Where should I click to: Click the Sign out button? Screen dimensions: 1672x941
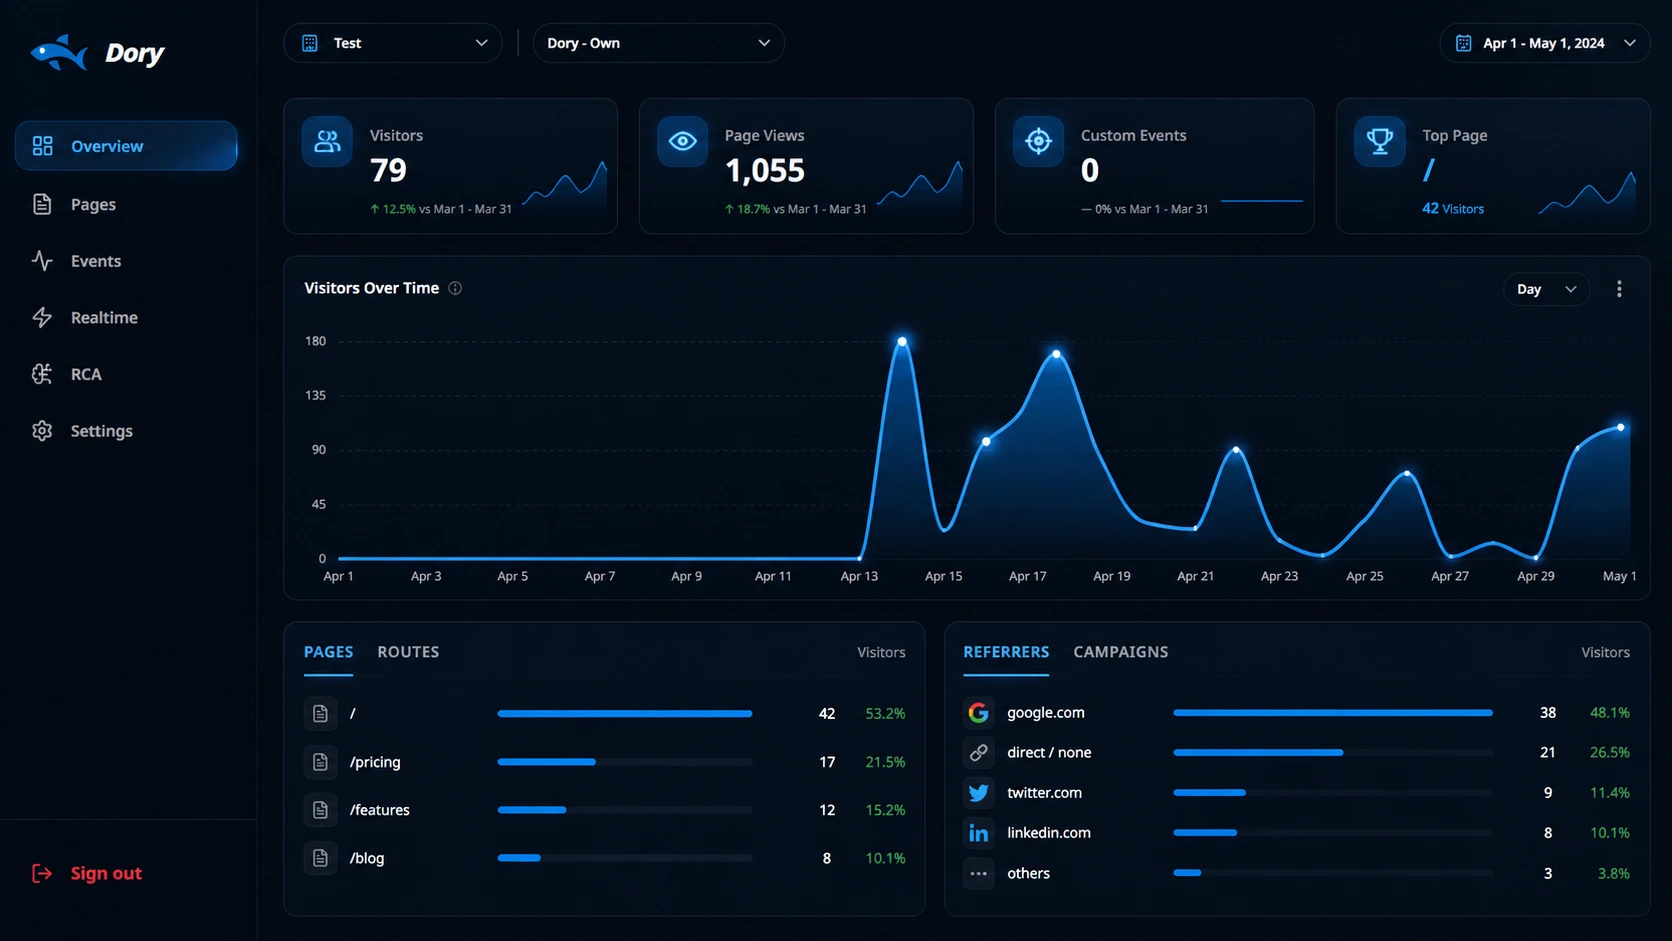pyautogui.click(x=87, y=873)
